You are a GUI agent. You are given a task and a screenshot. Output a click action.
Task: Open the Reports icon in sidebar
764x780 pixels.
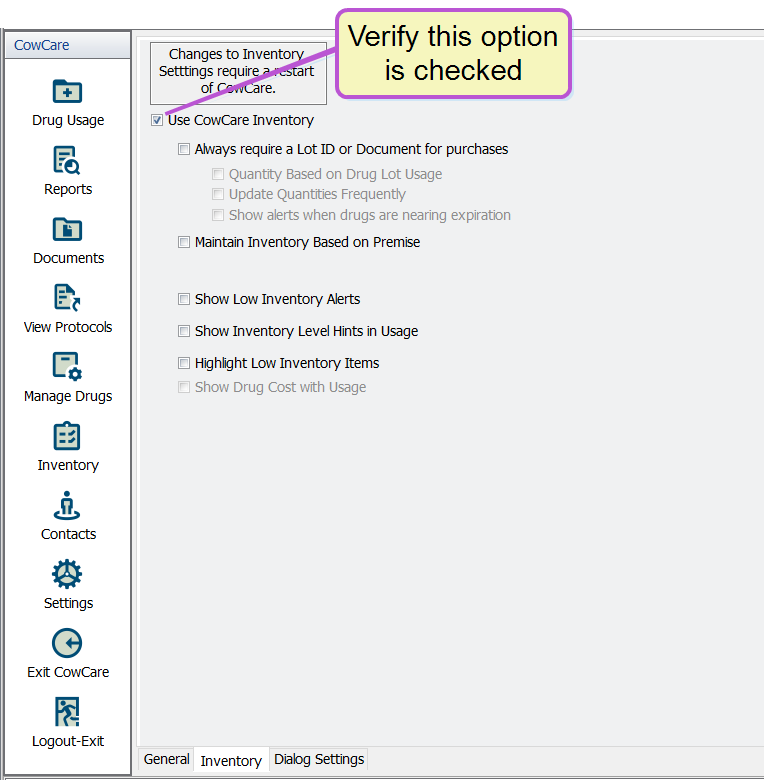[x=67, y=160]
